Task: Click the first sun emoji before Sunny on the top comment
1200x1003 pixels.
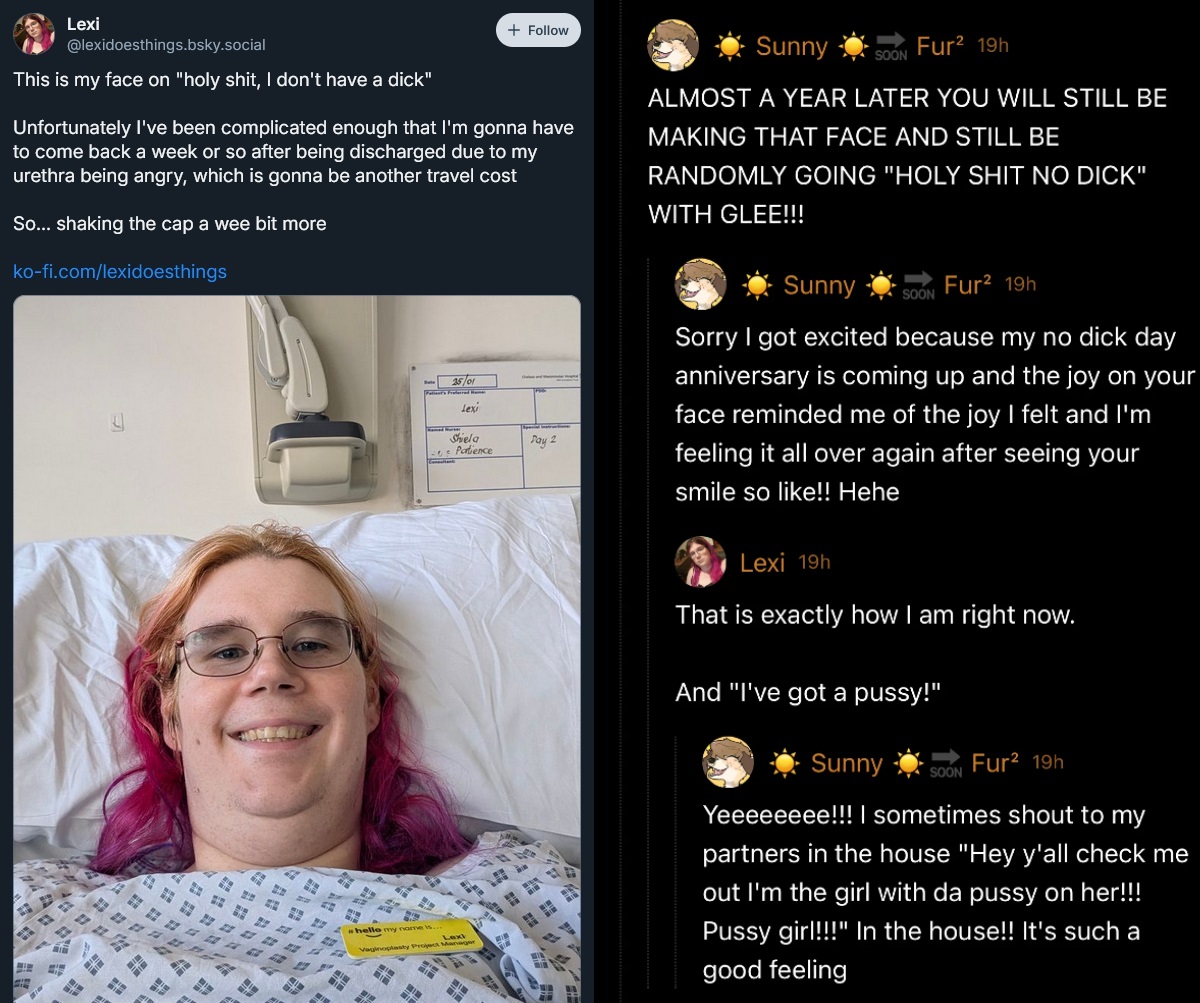Action: point(730,46)
